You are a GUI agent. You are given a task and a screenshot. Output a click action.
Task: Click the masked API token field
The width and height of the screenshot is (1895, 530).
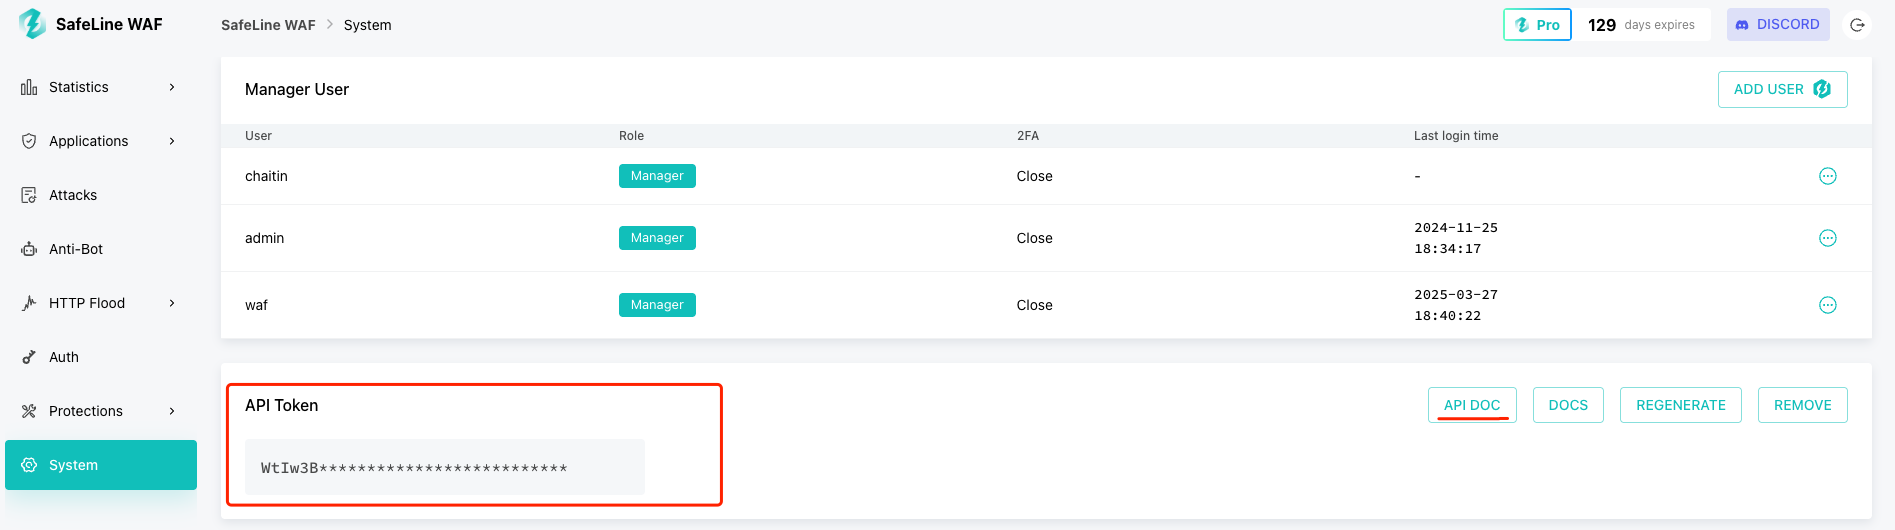[445, 467]
